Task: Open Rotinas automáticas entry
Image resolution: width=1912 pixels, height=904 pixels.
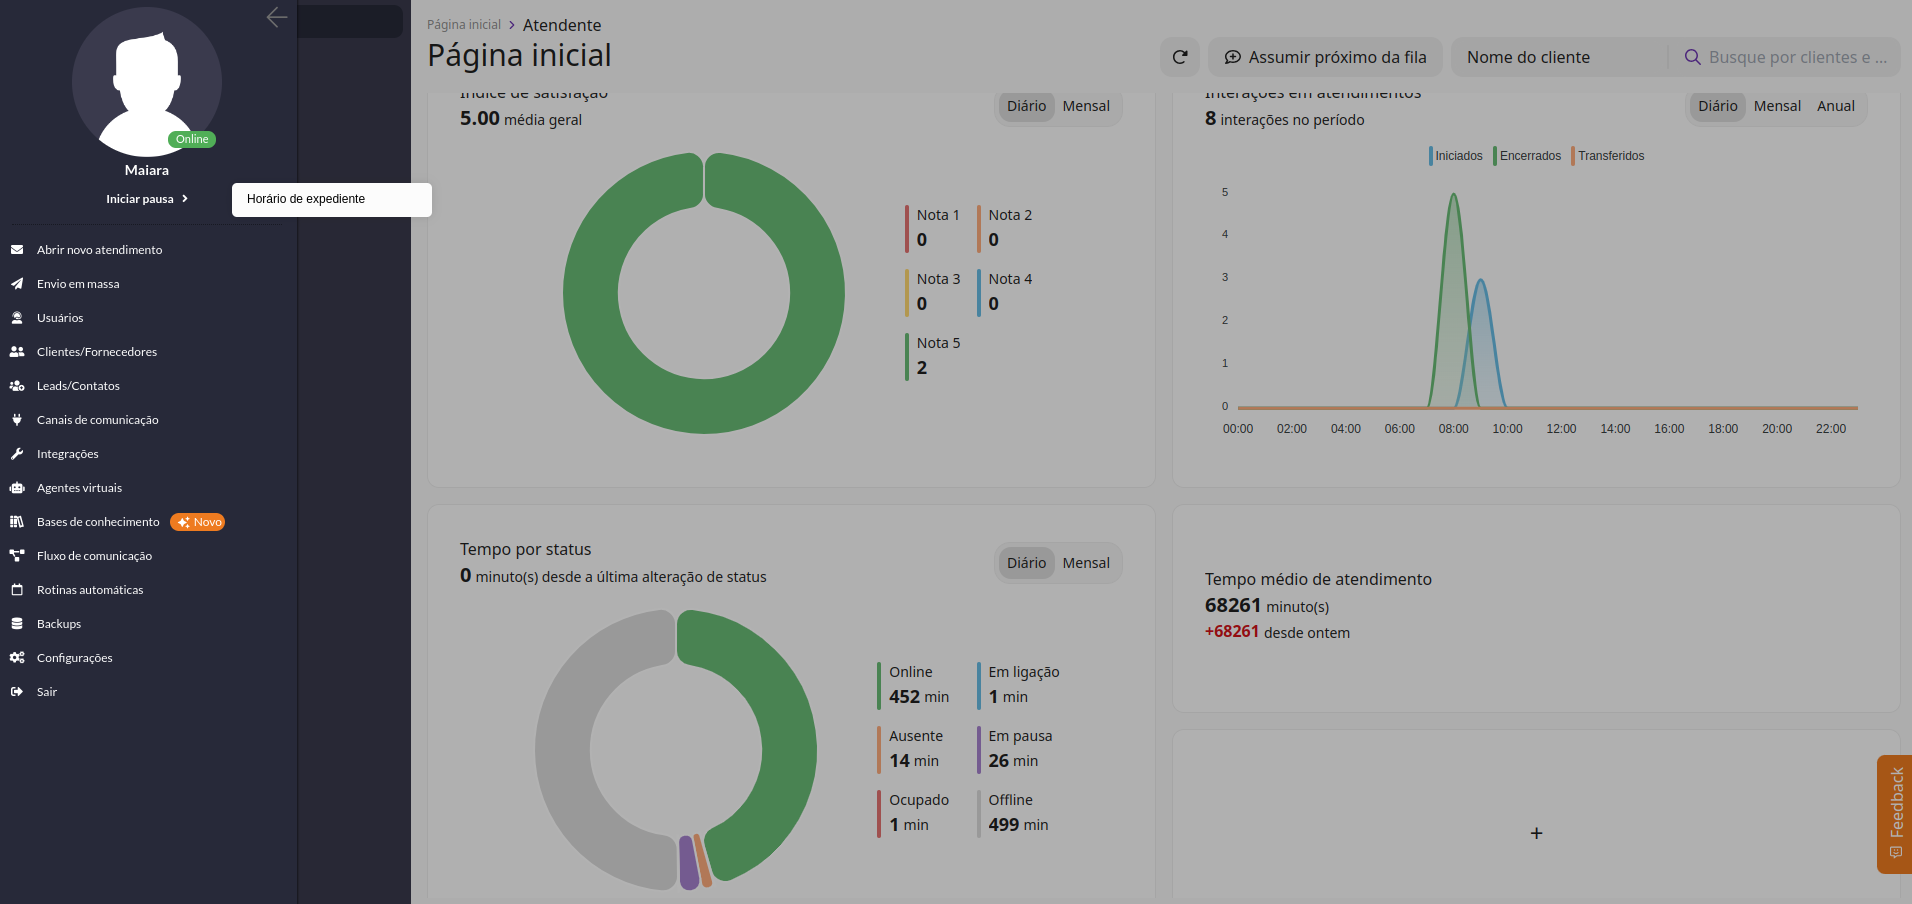Action: 90,590
